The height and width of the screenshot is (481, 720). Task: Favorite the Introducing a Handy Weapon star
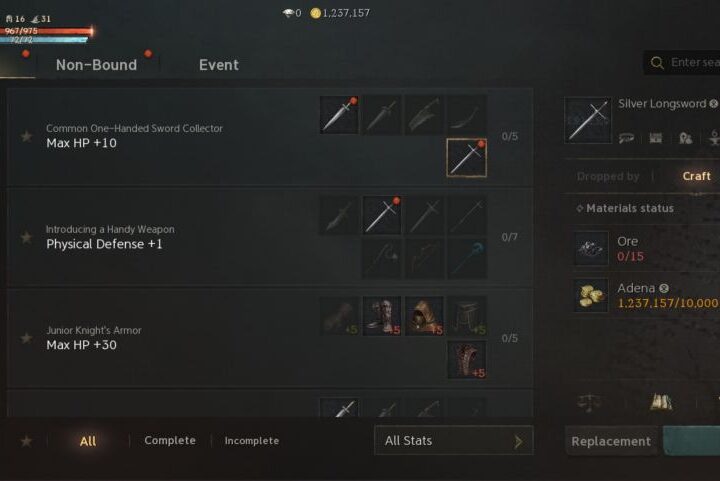click(x=26, y=237)
